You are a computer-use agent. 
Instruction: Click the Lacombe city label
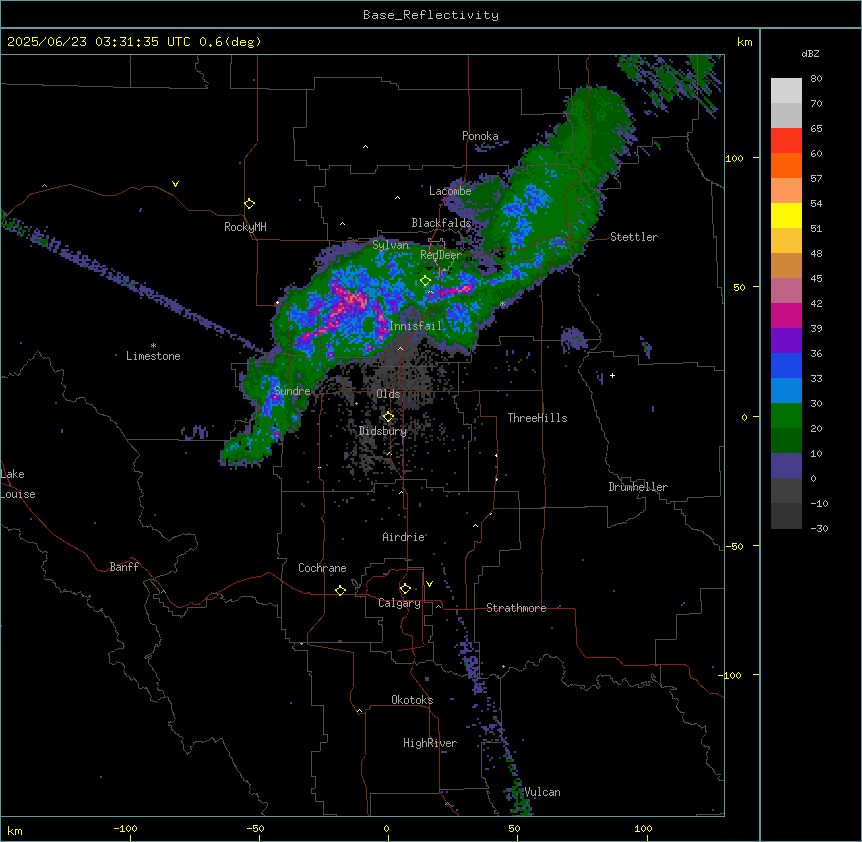(x=450, y=191)
